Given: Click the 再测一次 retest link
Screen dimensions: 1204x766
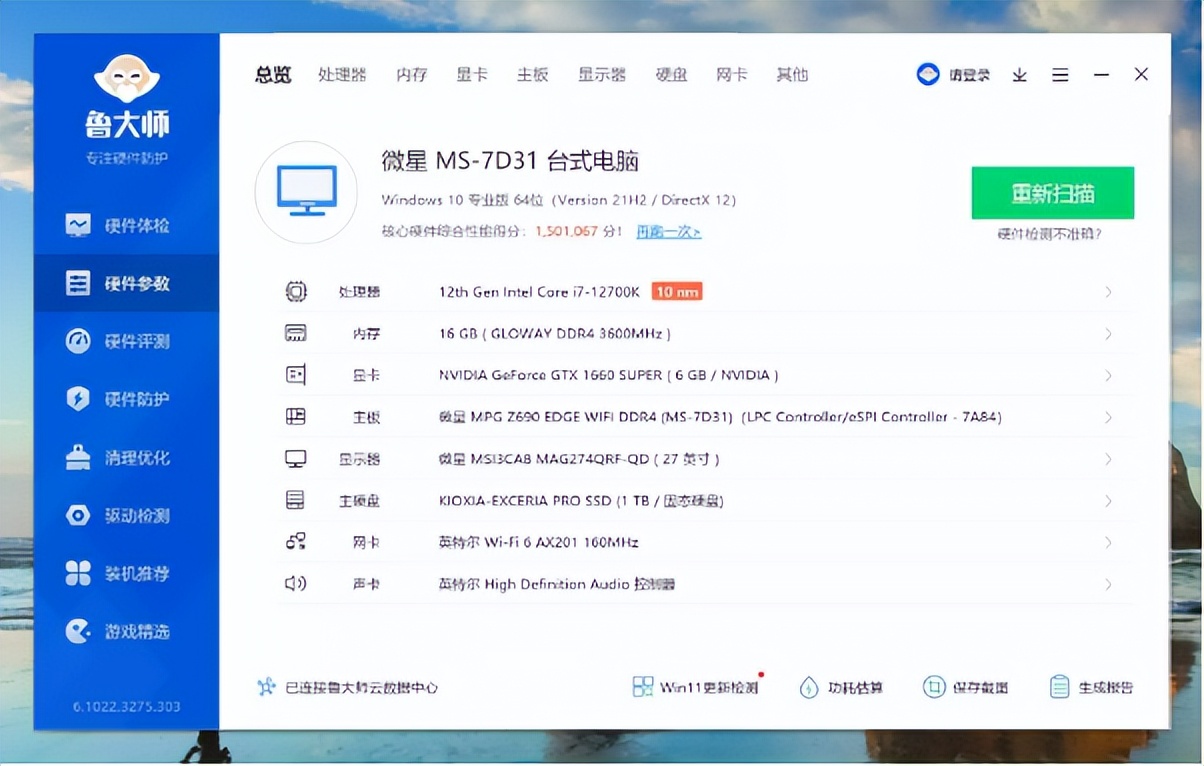Looking at the screenshot, I should coord(668,231).
